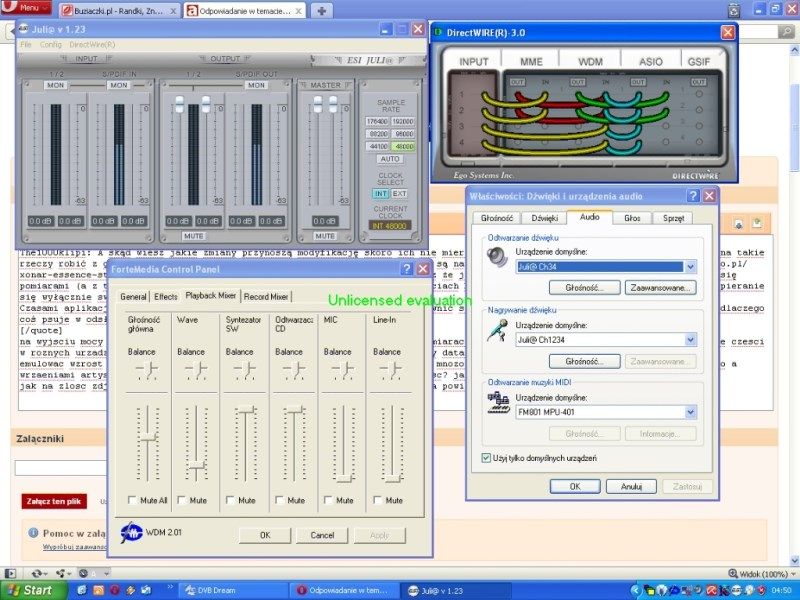The image size is (800, 600).
Task: Check the Mute All box under Głośność główna
Action: coord(132,500)
